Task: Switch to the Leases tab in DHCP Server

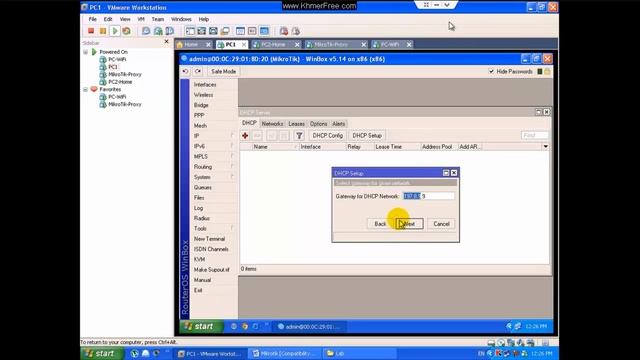Action: tap(296, 124)
